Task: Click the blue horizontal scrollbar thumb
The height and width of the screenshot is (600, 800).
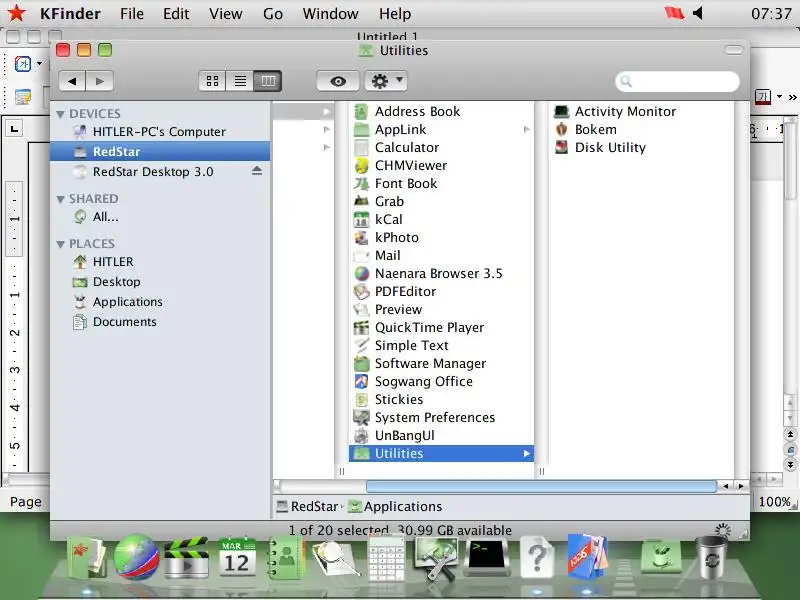Action: 541,486
